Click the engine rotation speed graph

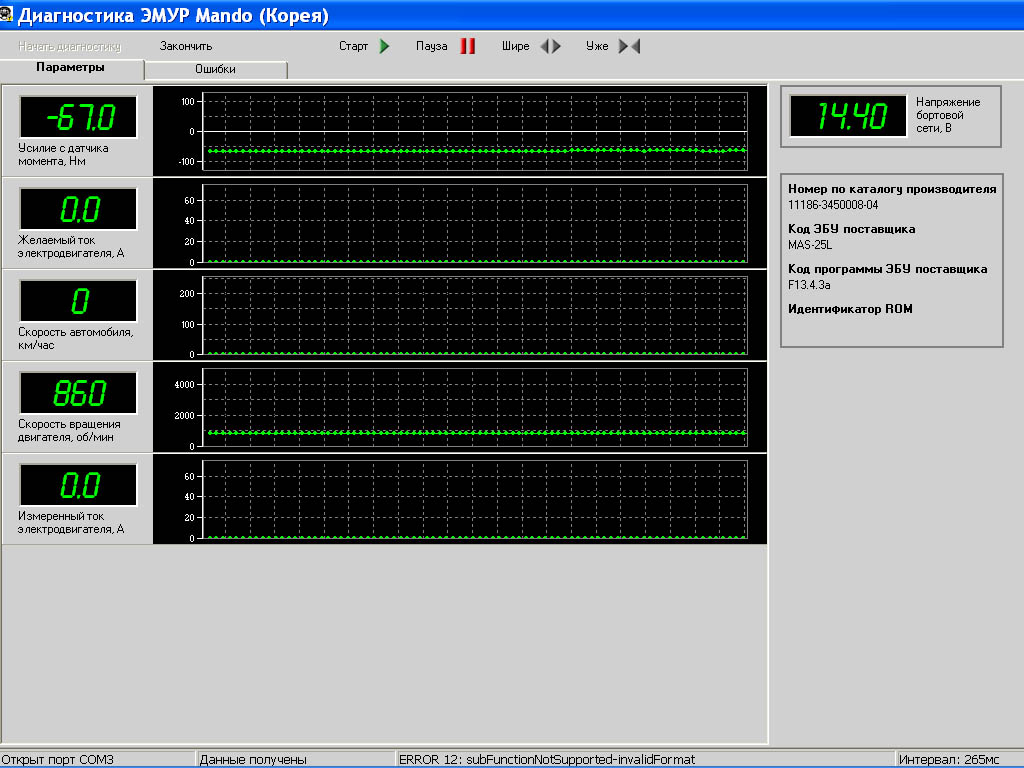coord(474,407)
